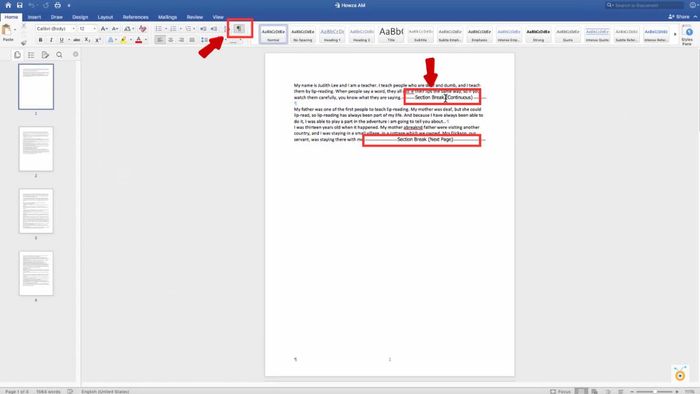Decrease font size with smaller A
Viewport: 700px width, 394px height.
pyautogui.click(x=115, y=29)
